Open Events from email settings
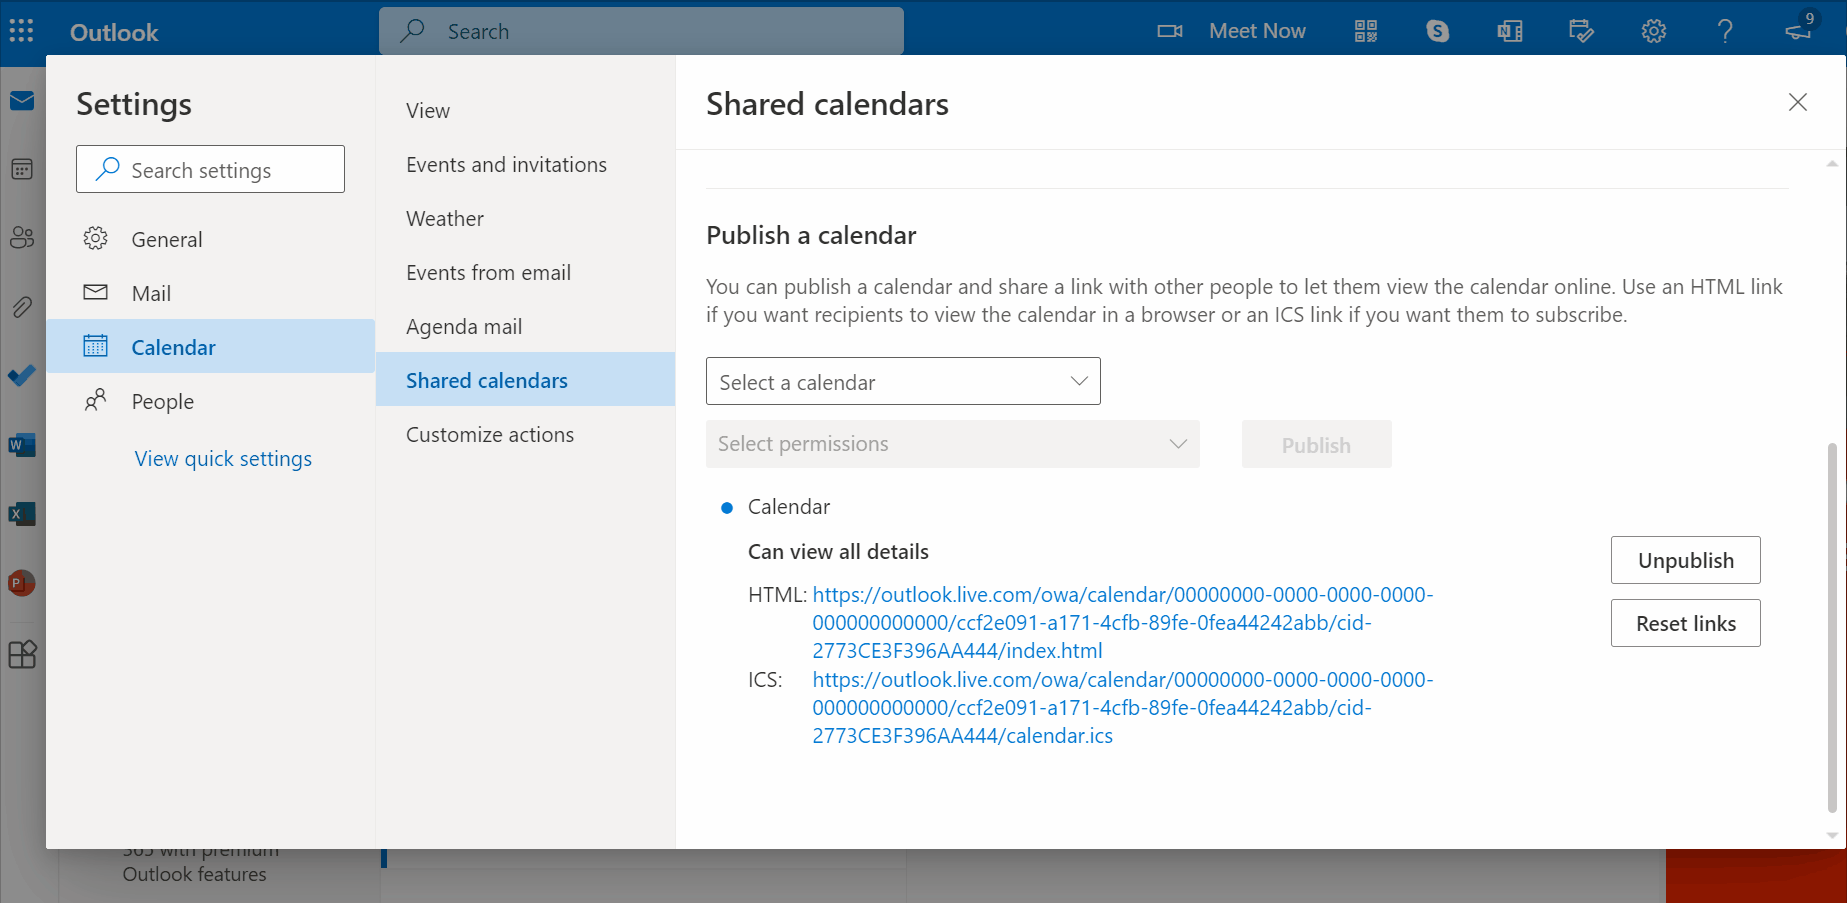The image size is (1847, 903). (526, 272)
